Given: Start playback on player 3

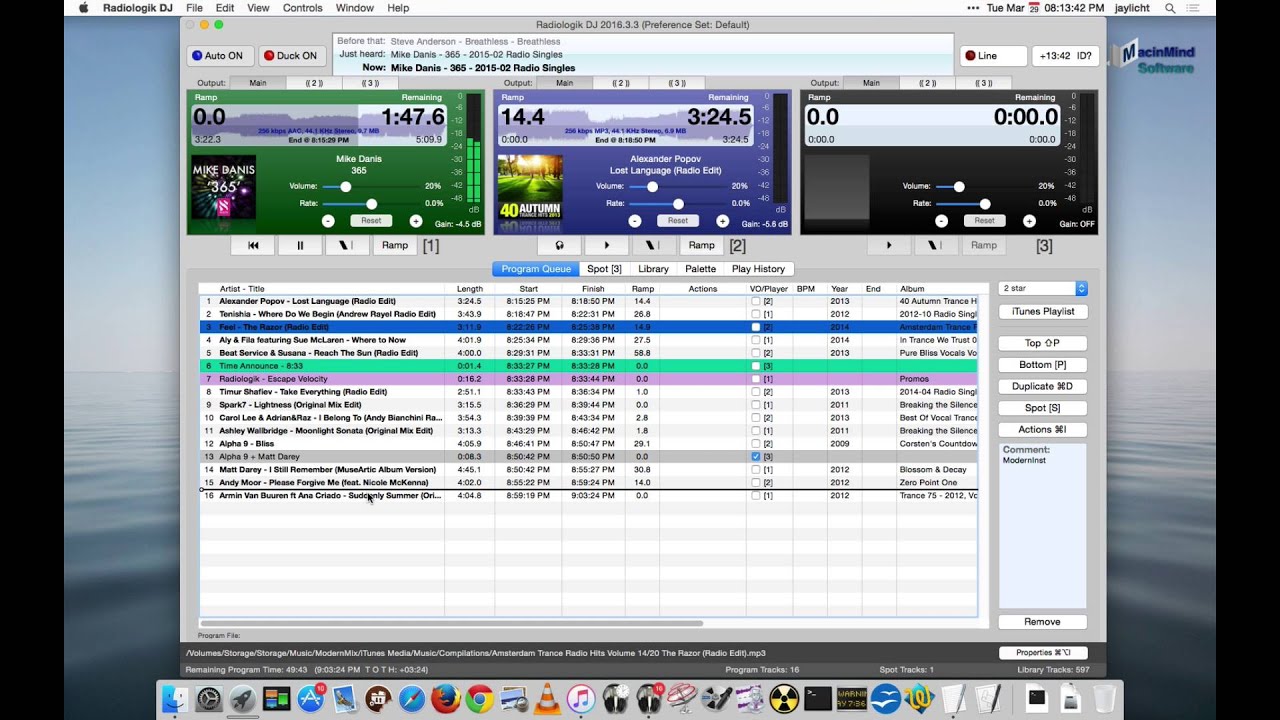Looking at the screenshot, I should tap(889, 245).
